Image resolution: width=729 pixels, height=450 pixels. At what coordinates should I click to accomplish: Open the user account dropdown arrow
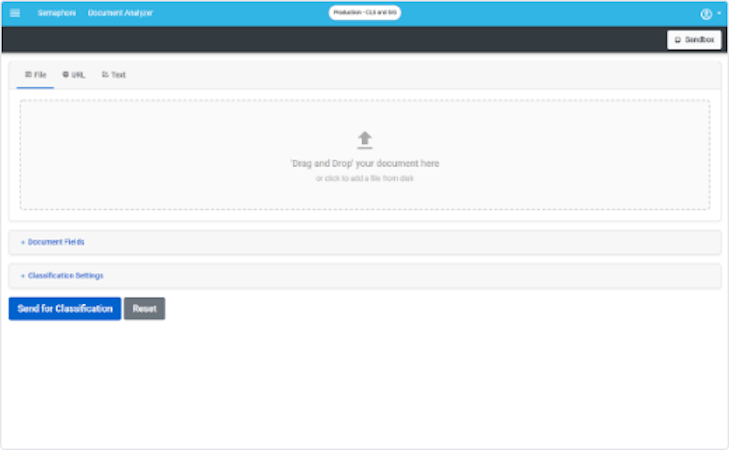click(x=719, y=13)
